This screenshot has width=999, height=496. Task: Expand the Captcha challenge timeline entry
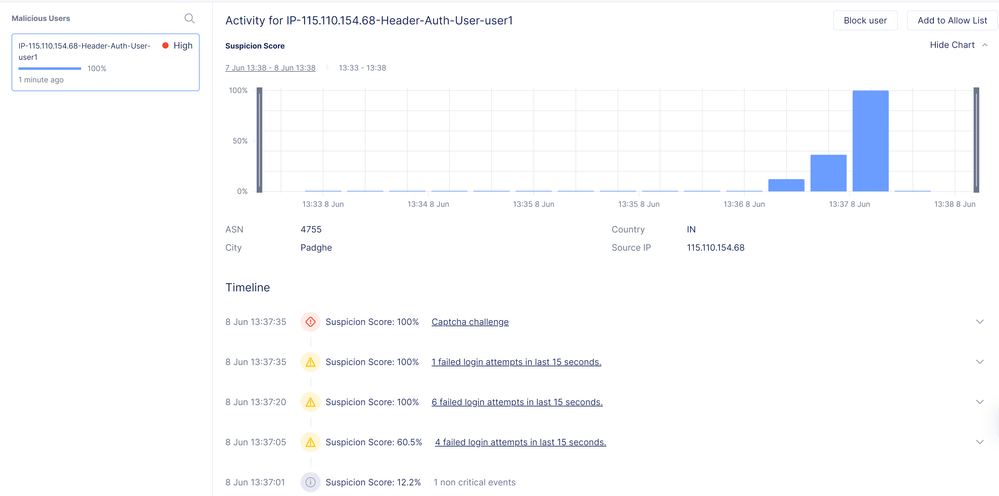pos(980,322)
